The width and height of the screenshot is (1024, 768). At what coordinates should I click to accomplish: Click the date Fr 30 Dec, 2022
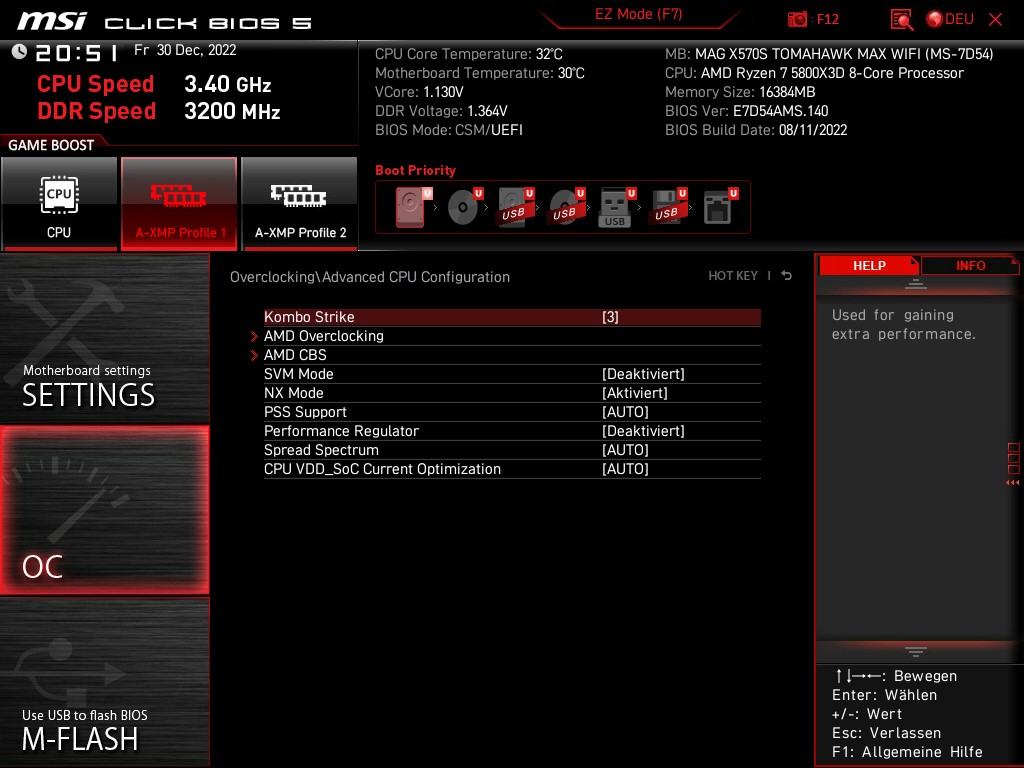[185, 50]
